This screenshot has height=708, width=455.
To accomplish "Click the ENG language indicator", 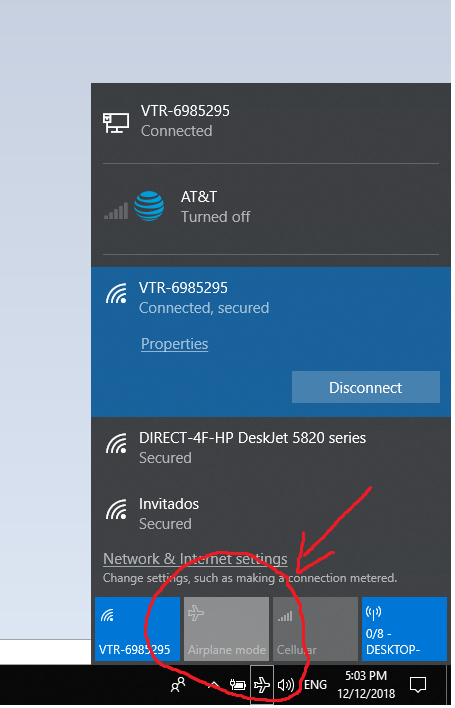I will pyautogui.click(x=316, y=687).
